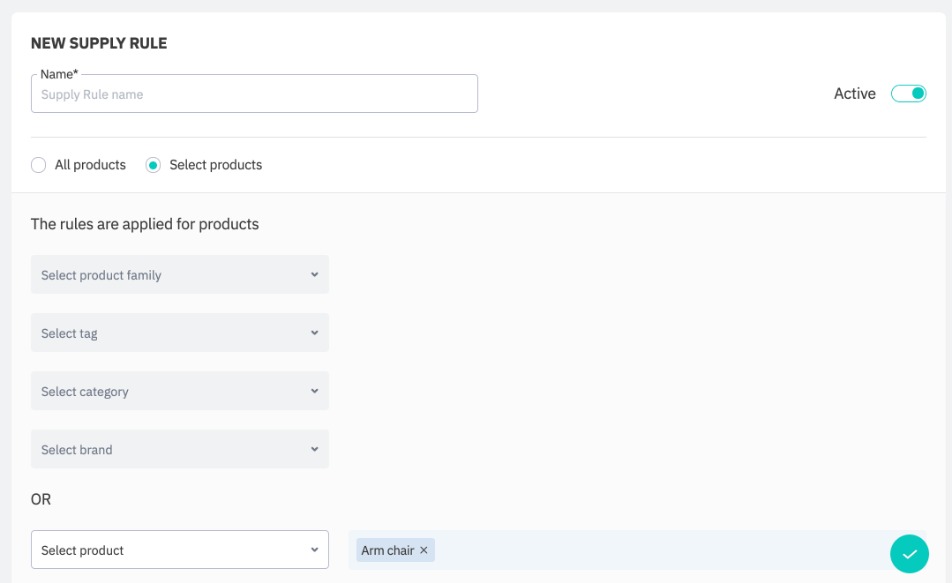The width and height of the screenshot is (952, 583).
Task: Click chevron arrow in Select brand field
Action: pos(314,449)
